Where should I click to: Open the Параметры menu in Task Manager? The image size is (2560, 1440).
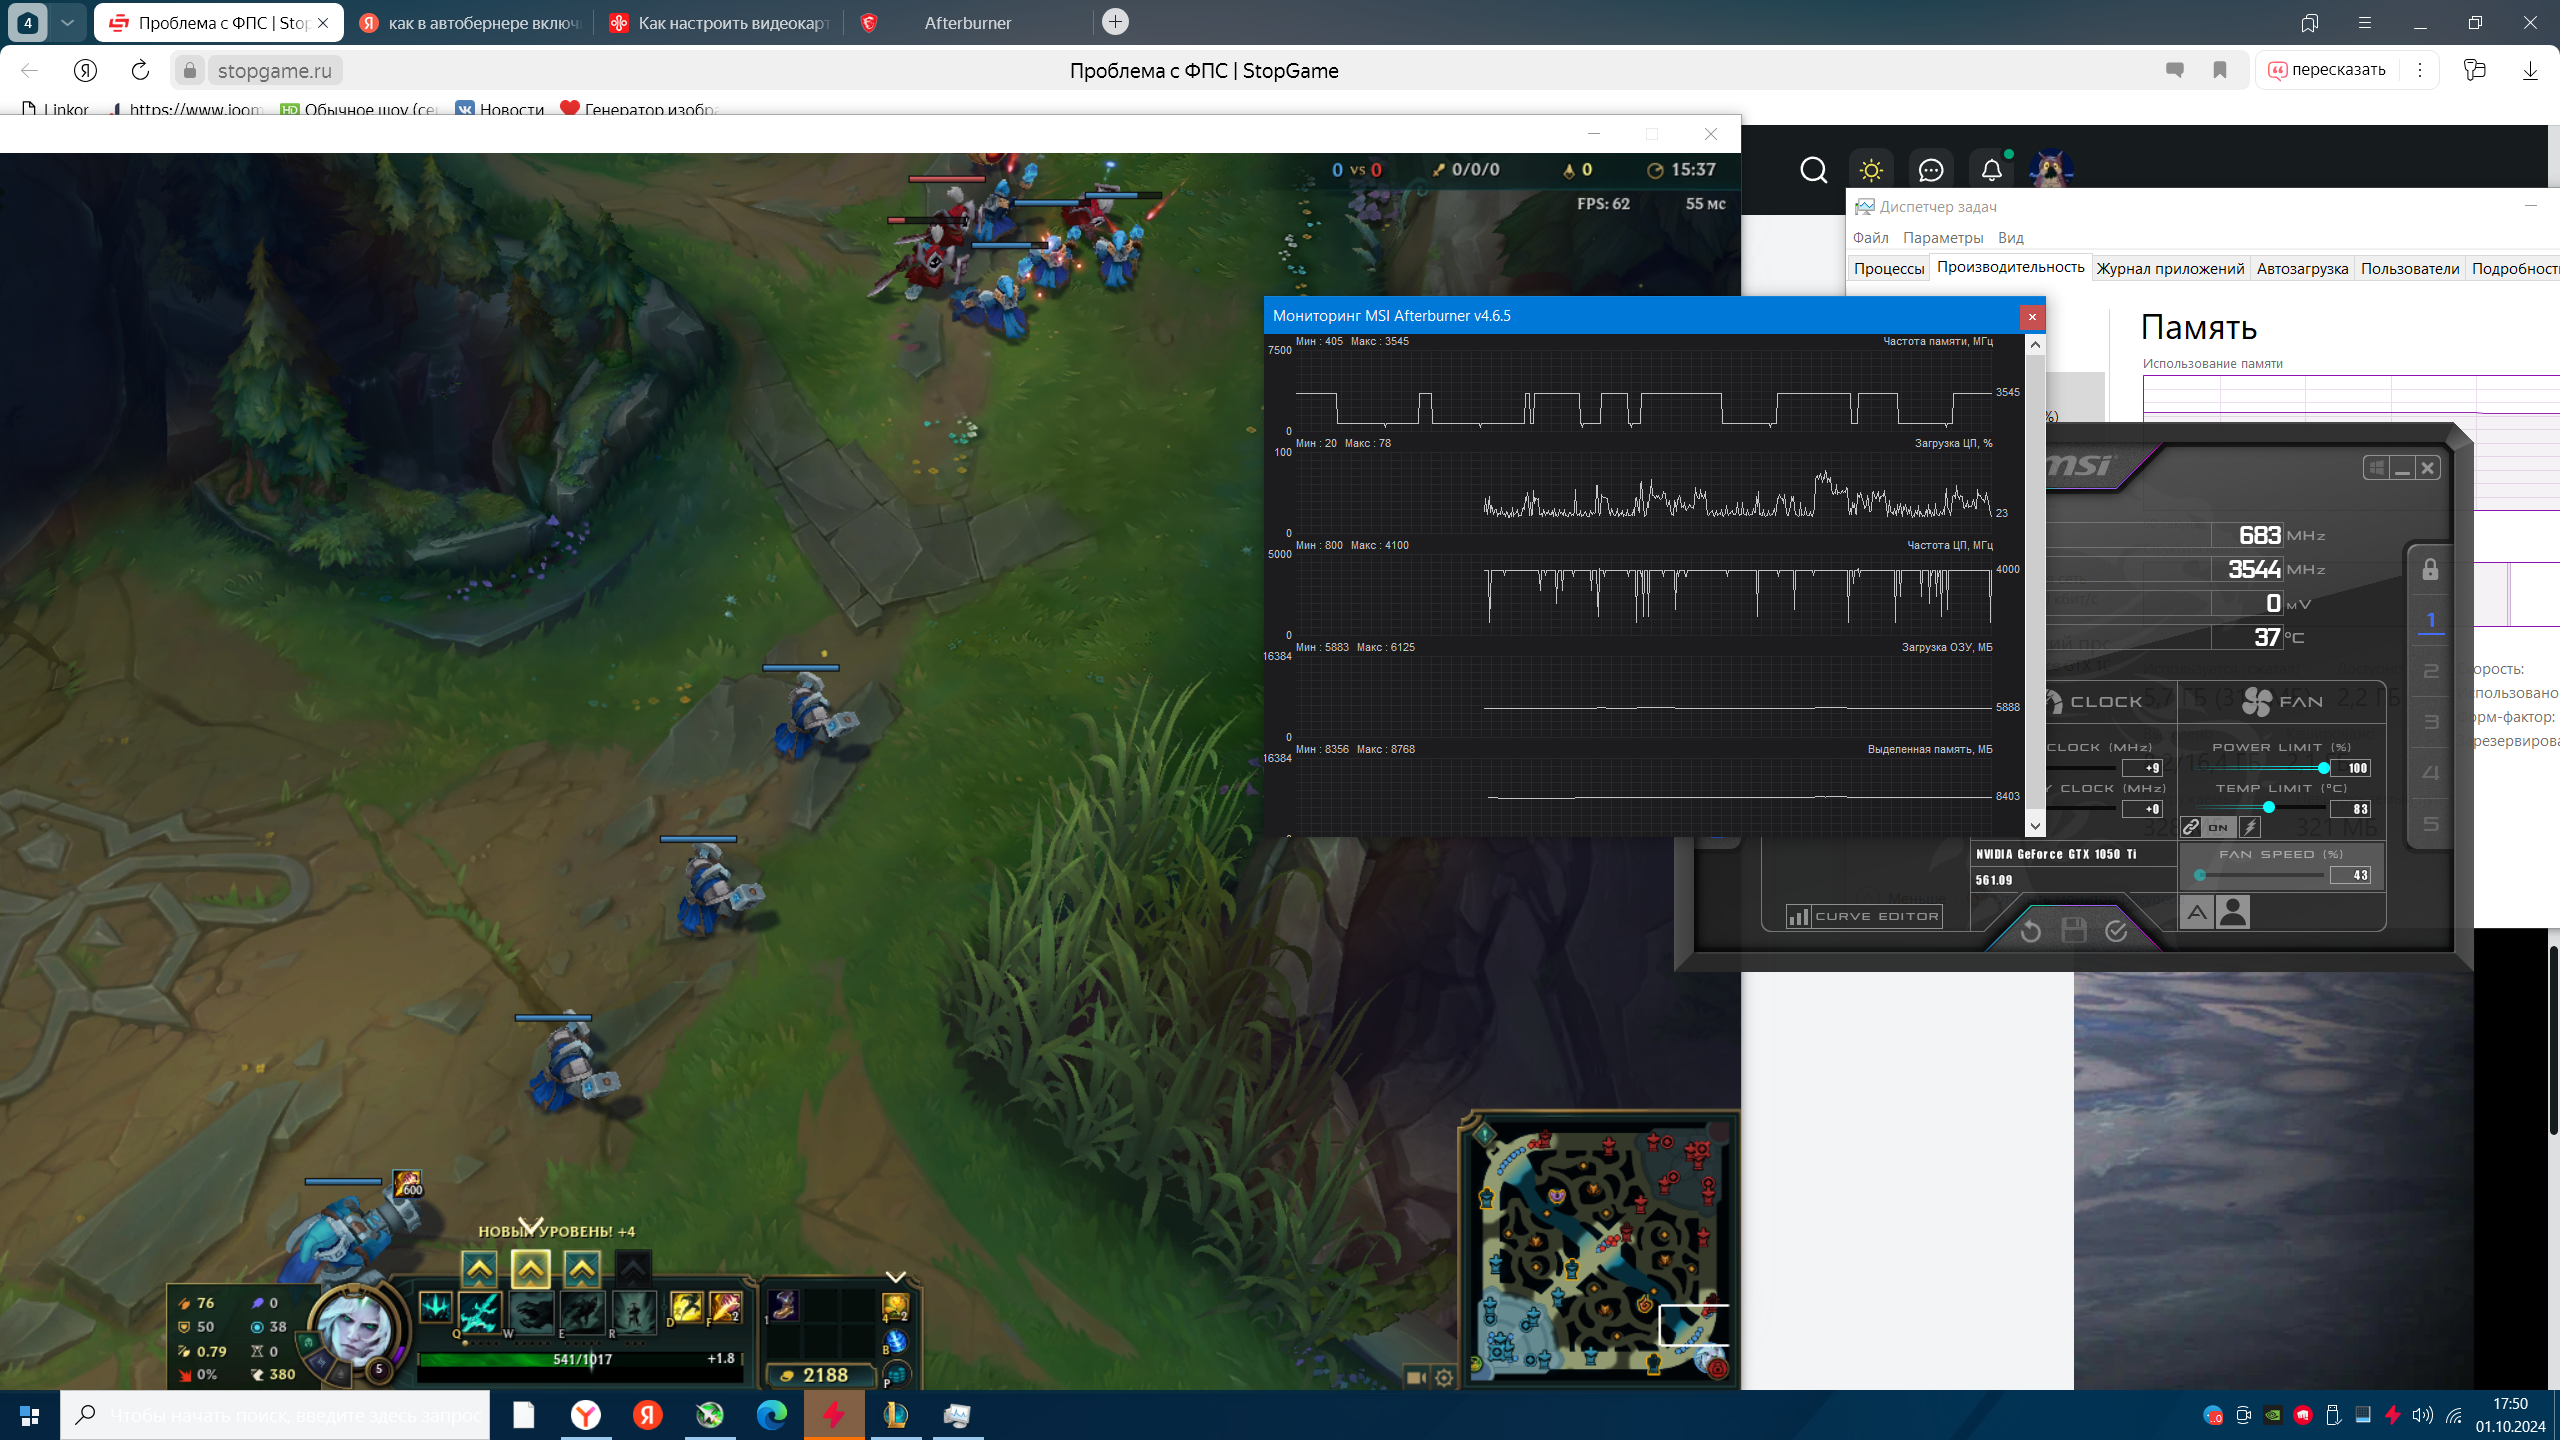coord(1943,238)
